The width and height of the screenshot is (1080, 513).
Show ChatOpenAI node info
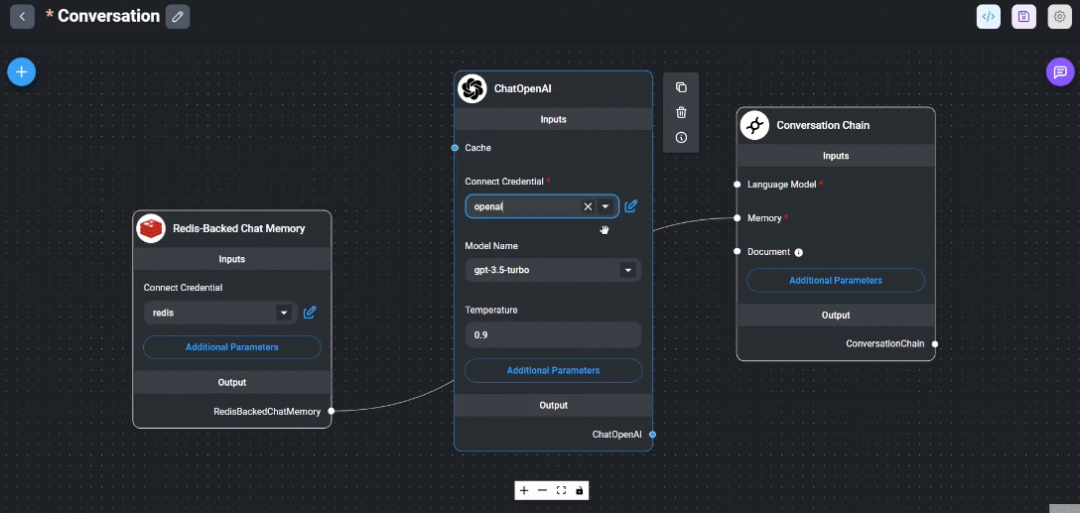[x=681, y=138]
